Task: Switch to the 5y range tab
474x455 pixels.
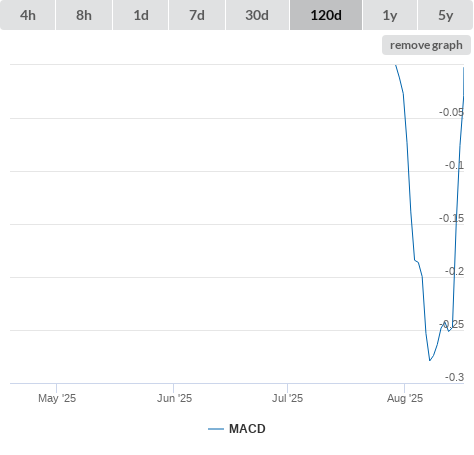Action: point(445,15)
